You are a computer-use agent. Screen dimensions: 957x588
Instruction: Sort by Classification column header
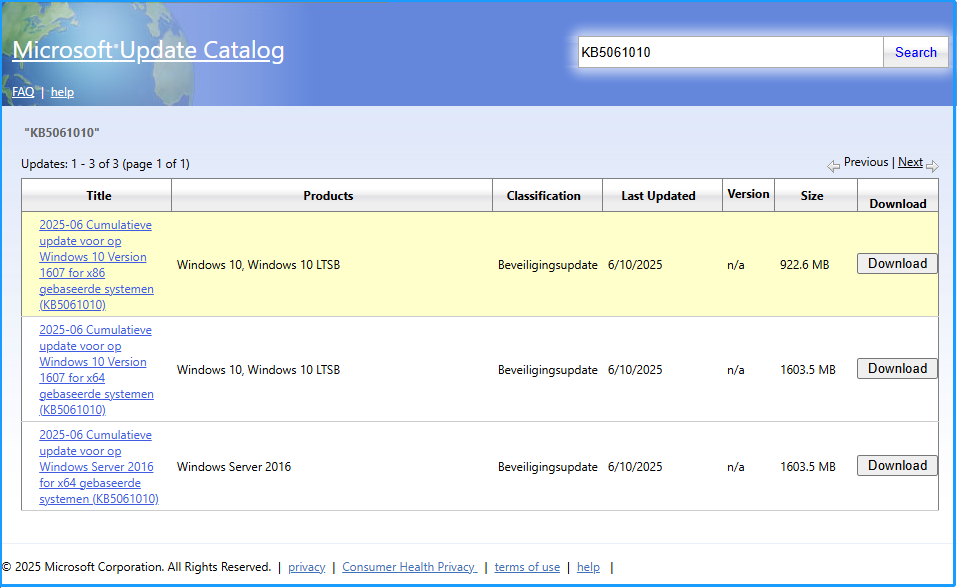[x=543, y=196]
